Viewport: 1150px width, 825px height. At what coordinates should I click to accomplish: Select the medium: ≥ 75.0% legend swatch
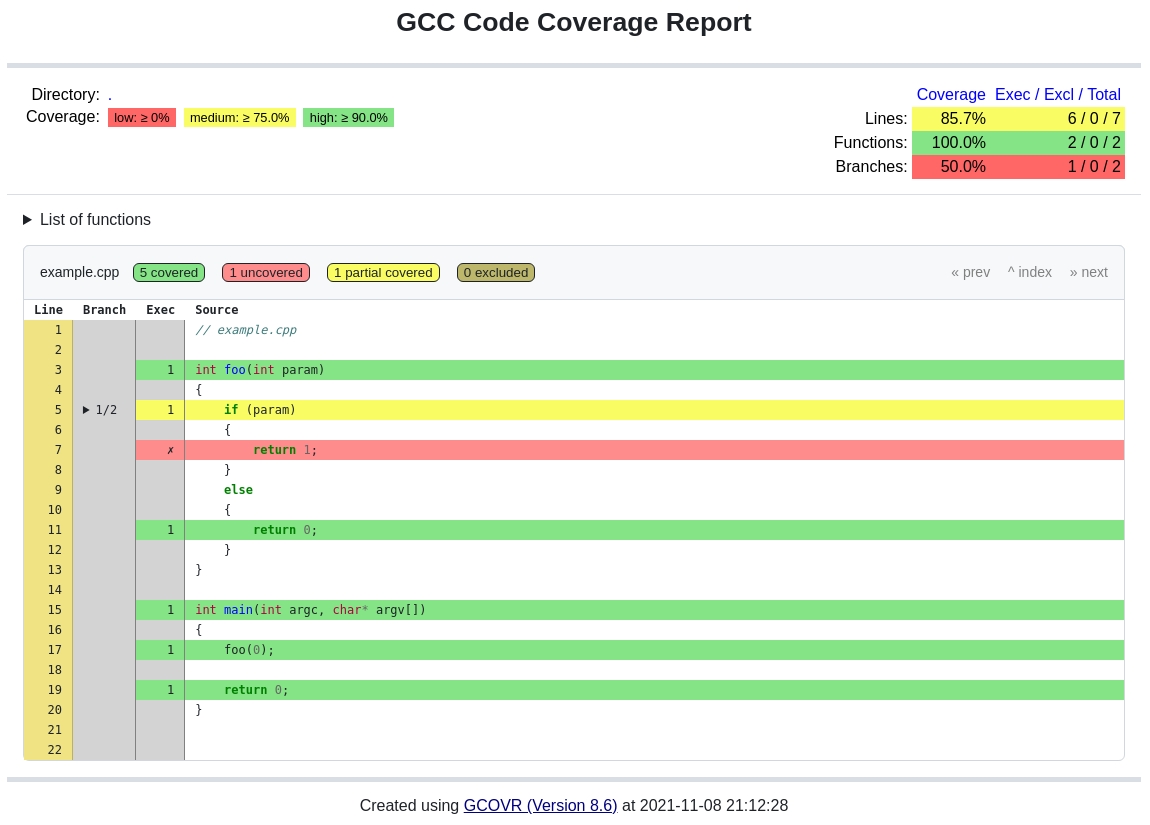tap(240, 117)
